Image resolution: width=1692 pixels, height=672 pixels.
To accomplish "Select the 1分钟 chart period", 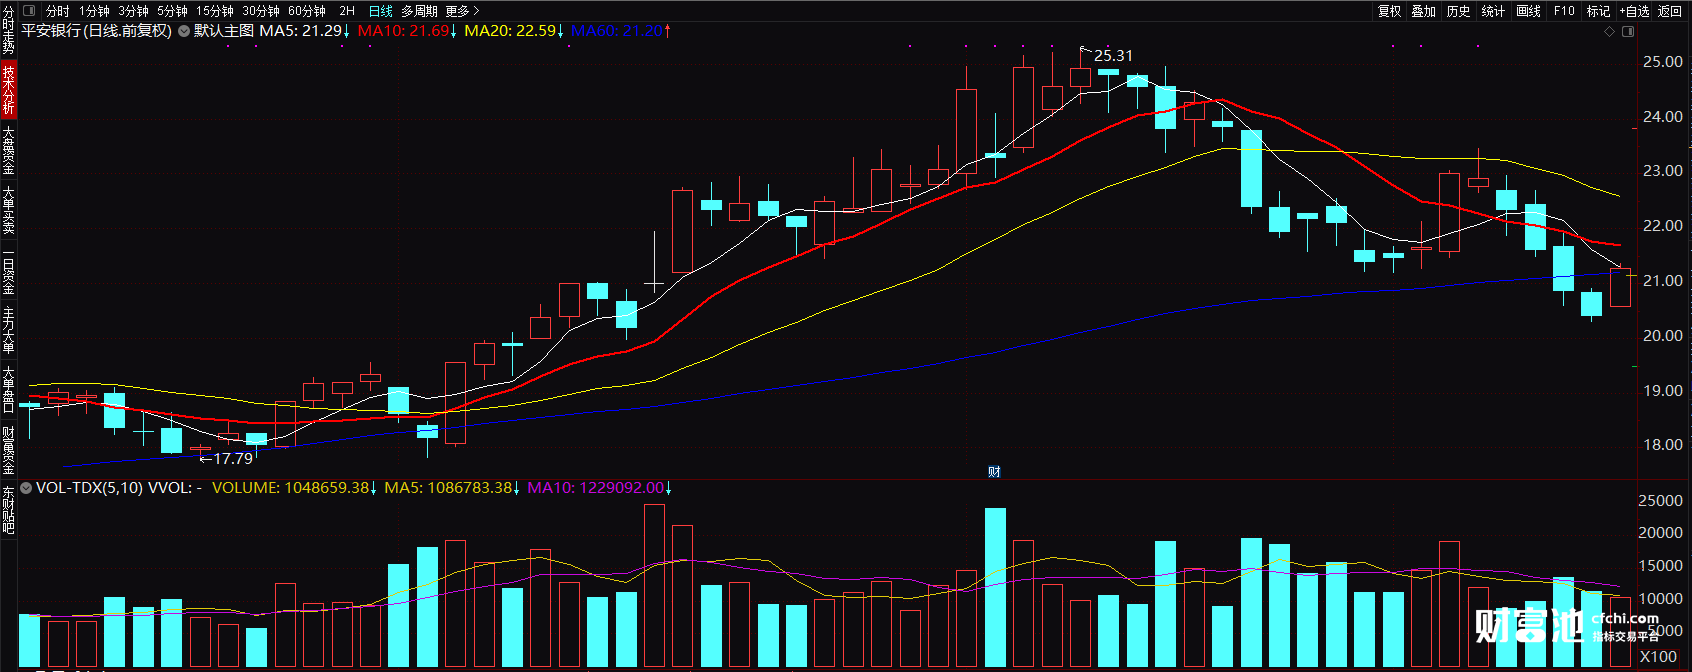I will coord(94,11).
